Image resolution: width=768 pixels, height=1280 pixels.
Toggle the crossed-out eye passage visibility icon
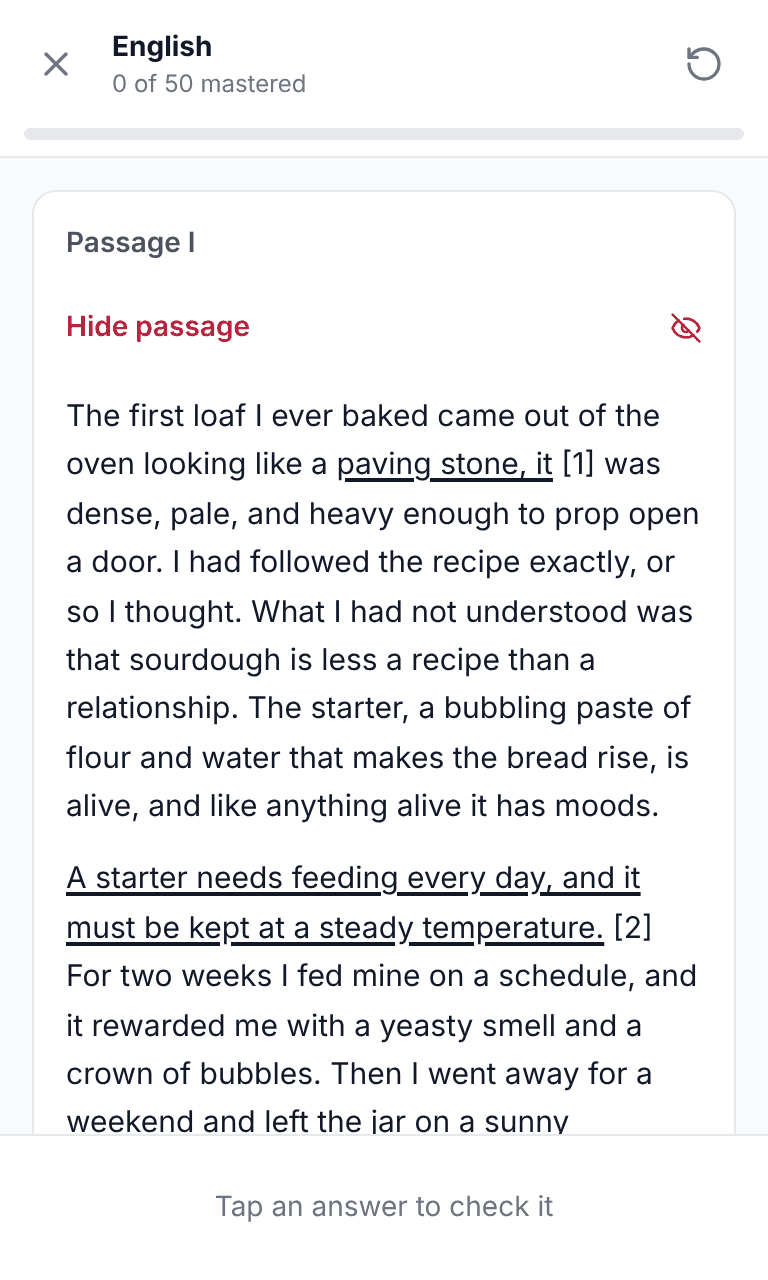[x=686, y=327]
